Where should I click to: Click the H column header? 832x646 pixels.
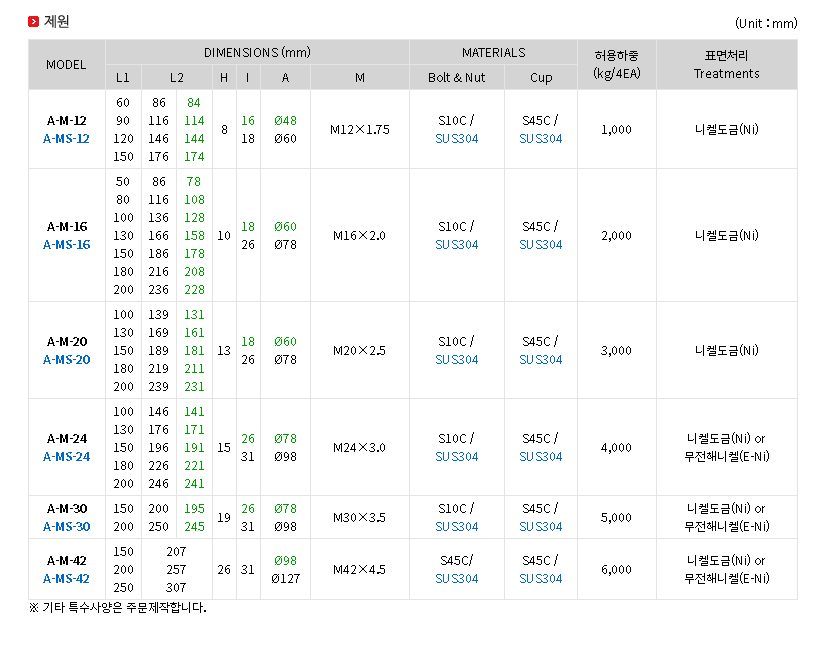(x=224, y=77)
